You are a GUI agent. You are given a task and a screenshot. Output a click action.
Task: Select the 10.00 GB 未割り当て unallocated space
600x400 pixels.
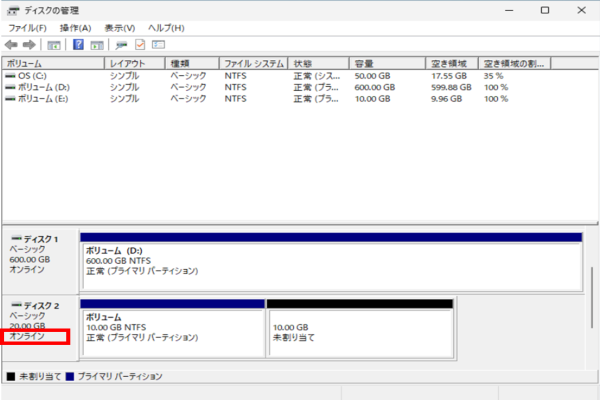coord(360,326)
